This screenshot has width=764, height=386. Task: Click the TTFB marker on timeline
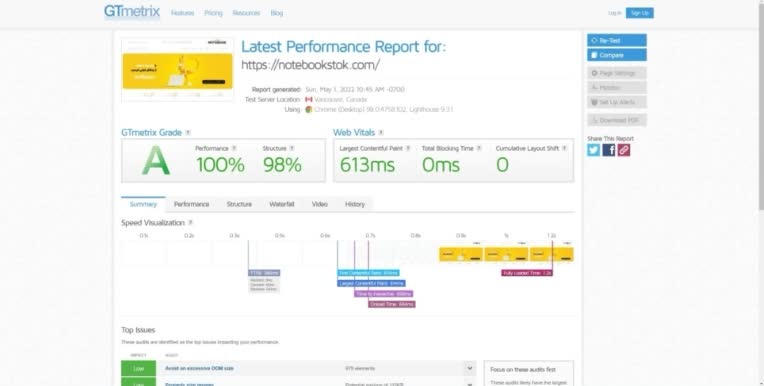tap(264, 273)
